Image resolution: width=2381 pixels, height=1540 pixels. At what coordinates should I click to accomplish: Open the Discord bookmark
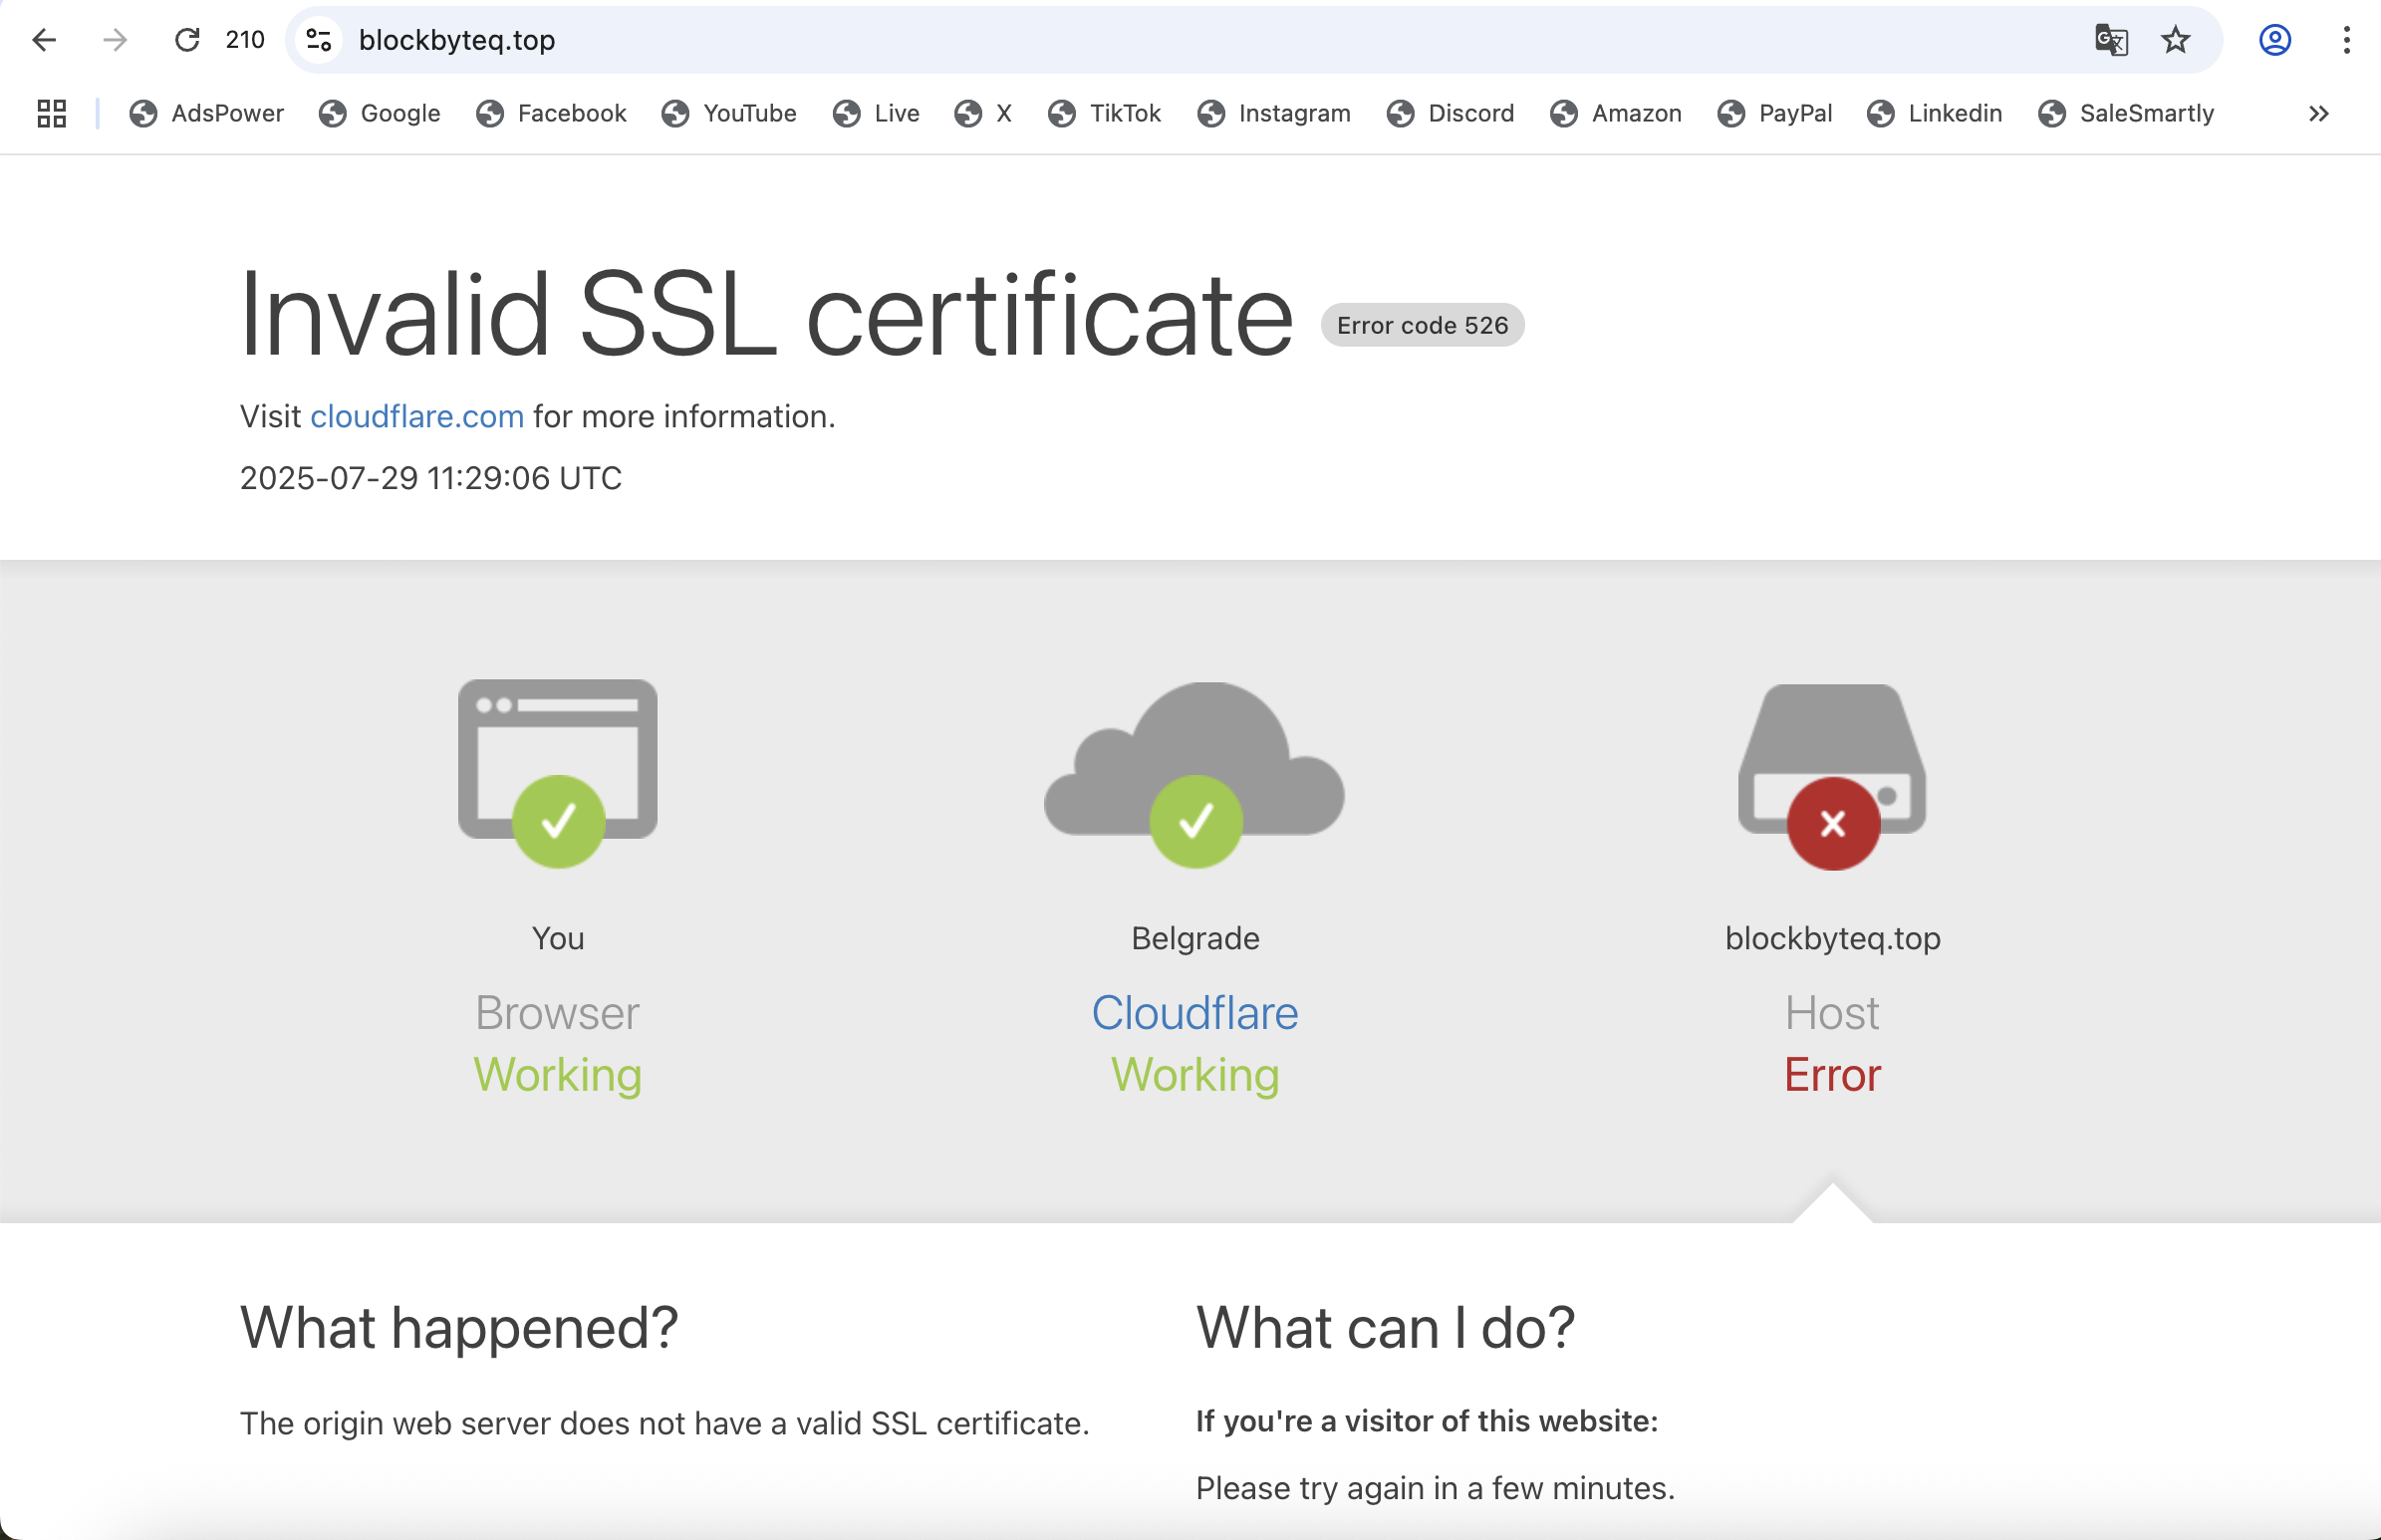(1450, 114)
